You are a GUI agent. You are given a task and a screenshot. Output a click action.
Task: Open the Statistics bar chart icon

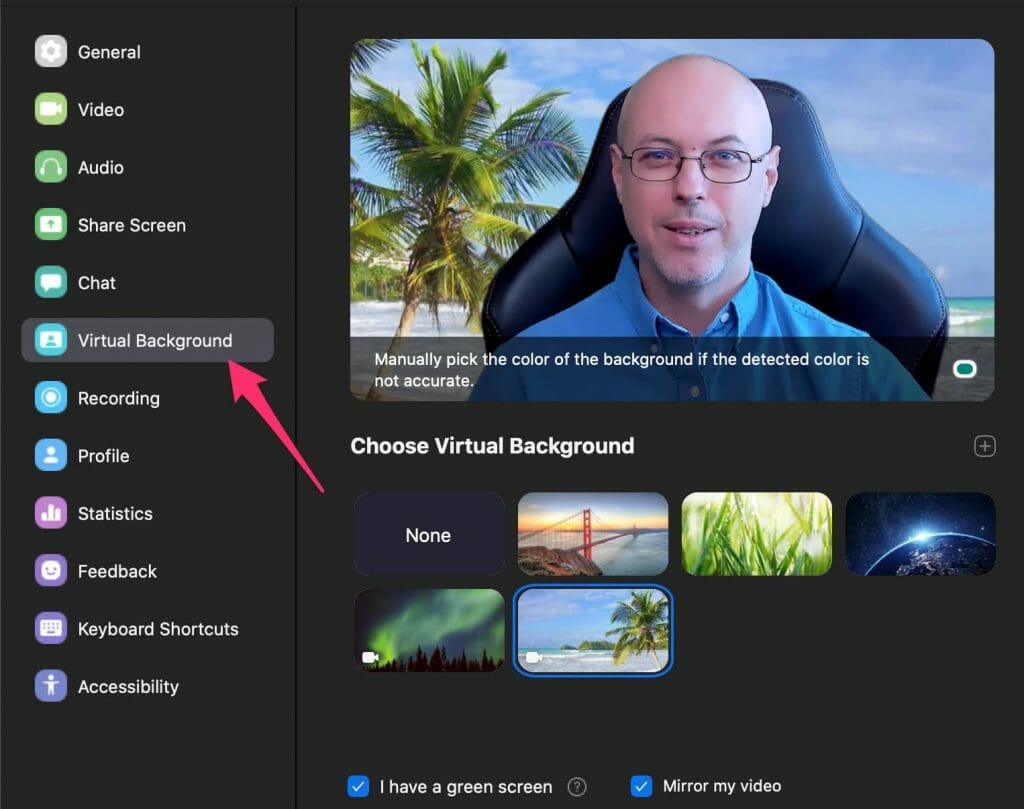tap(51, 514)
